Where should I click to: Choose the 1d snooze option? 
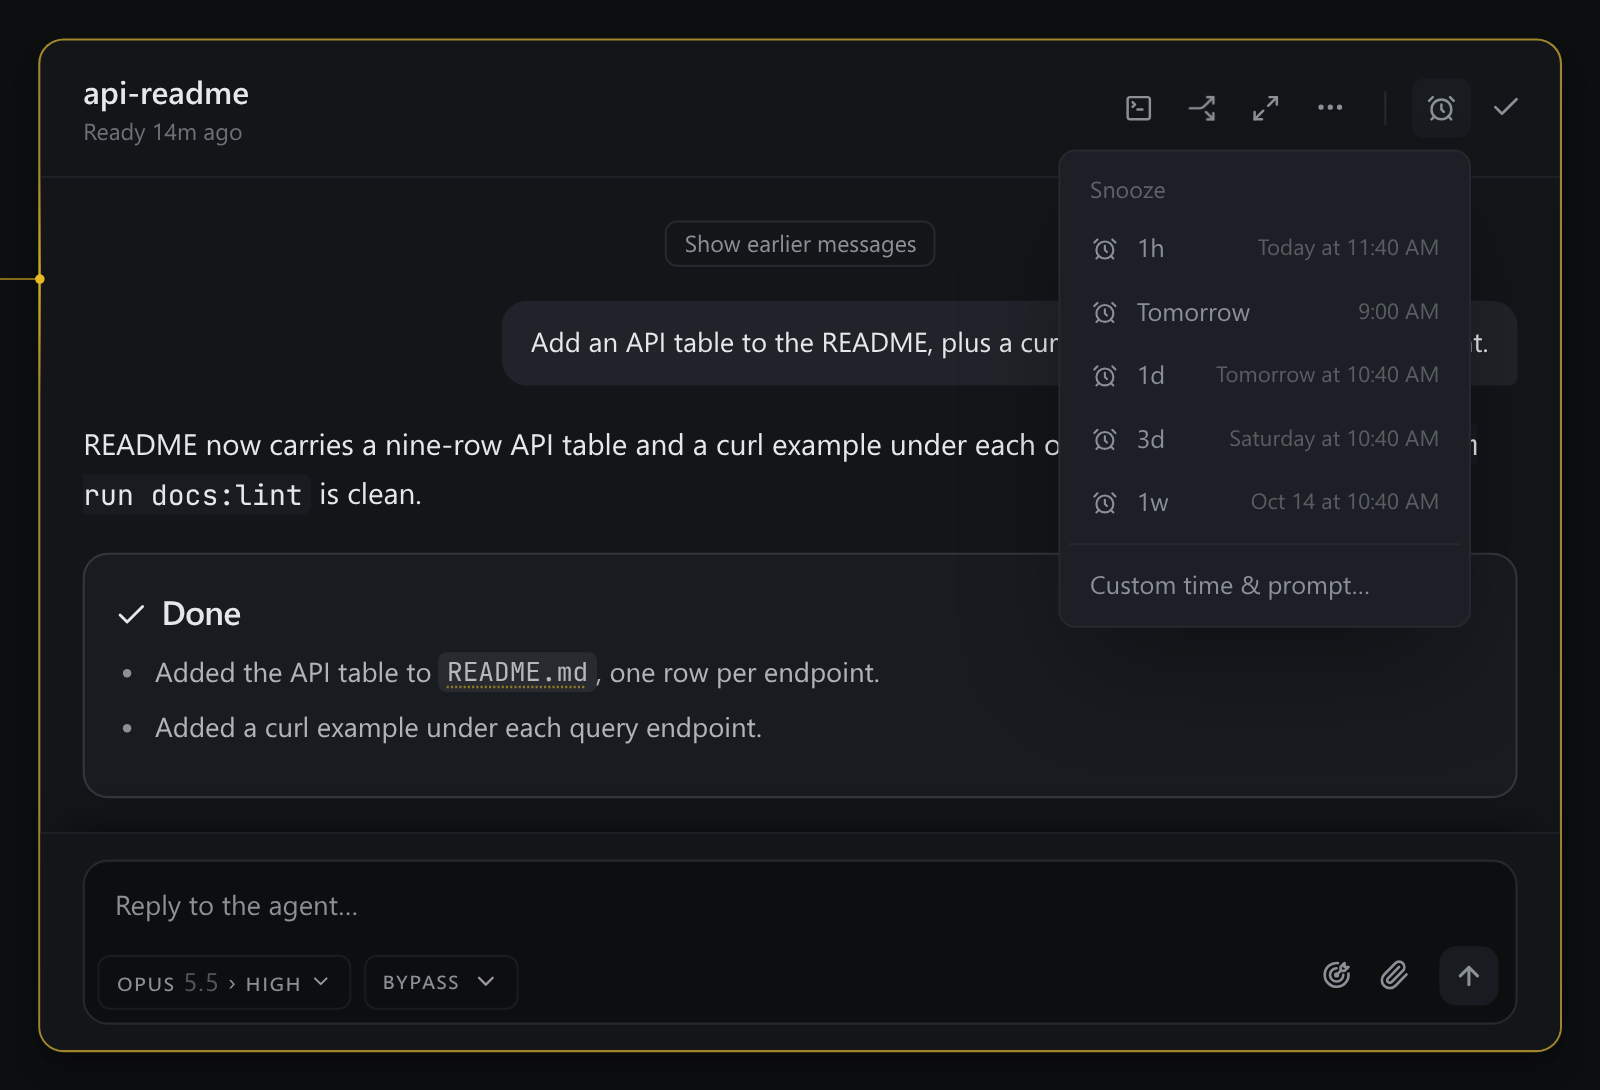[1264, 375]
